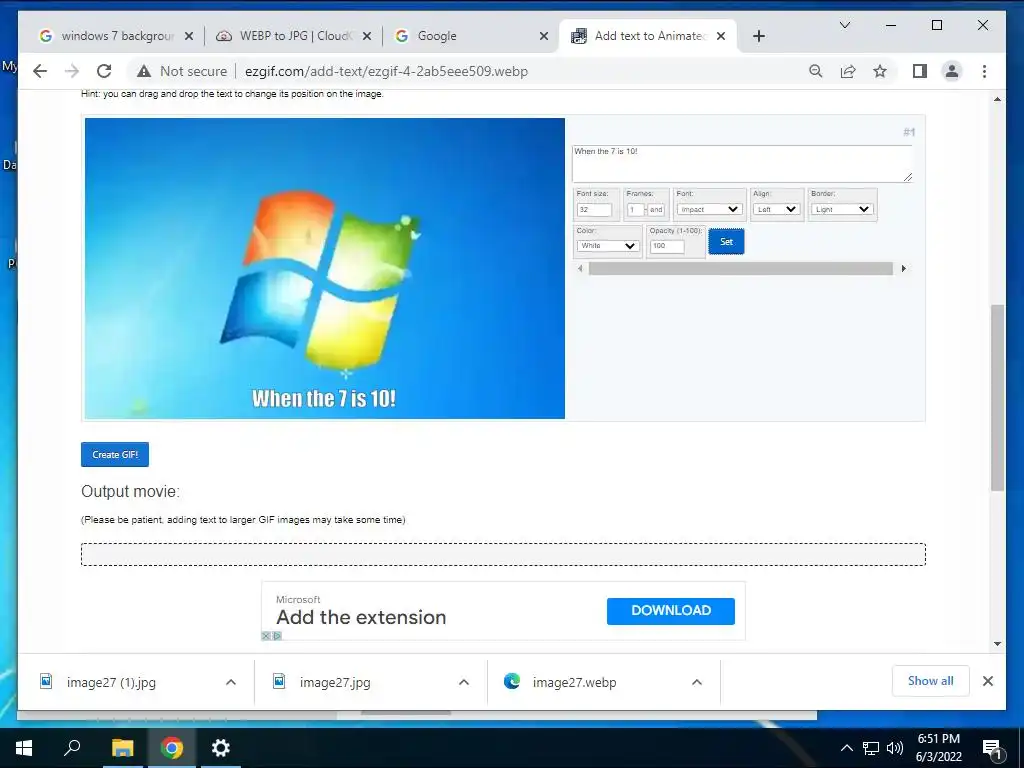Open a new browser tab
This screenshot has height=768, width=1024.
(x=759, y=36)
